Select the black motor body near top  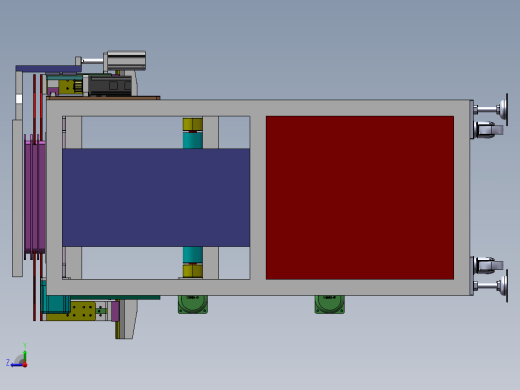[x=110, y=86]
